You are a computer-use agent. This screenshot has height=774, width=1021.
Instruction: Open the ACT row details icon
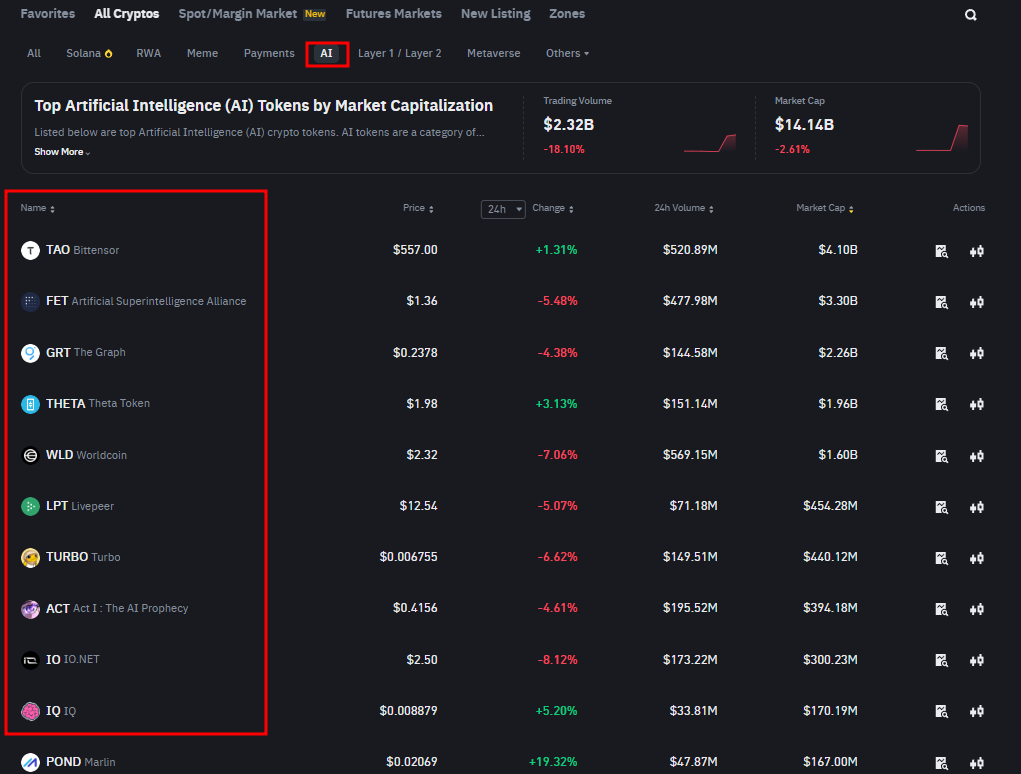[x=942, y=609]
